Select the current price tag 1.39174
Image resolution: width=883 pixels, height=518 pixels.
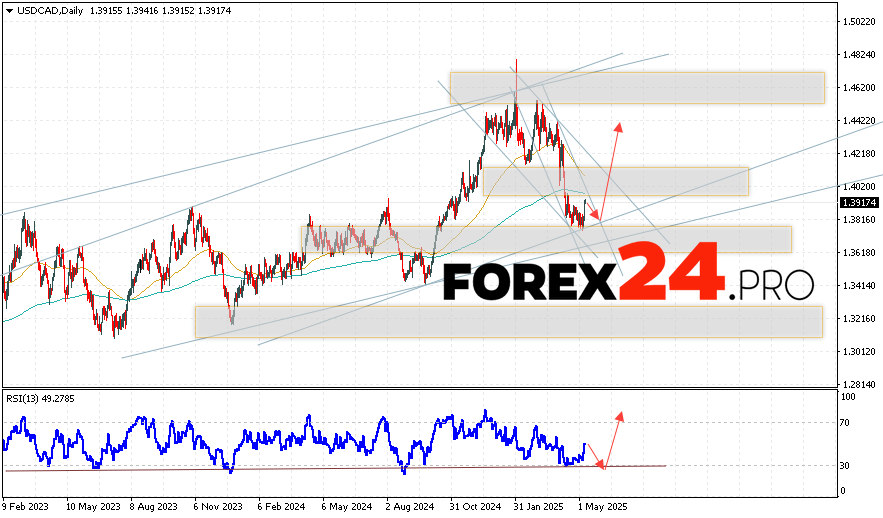[860, 202]
